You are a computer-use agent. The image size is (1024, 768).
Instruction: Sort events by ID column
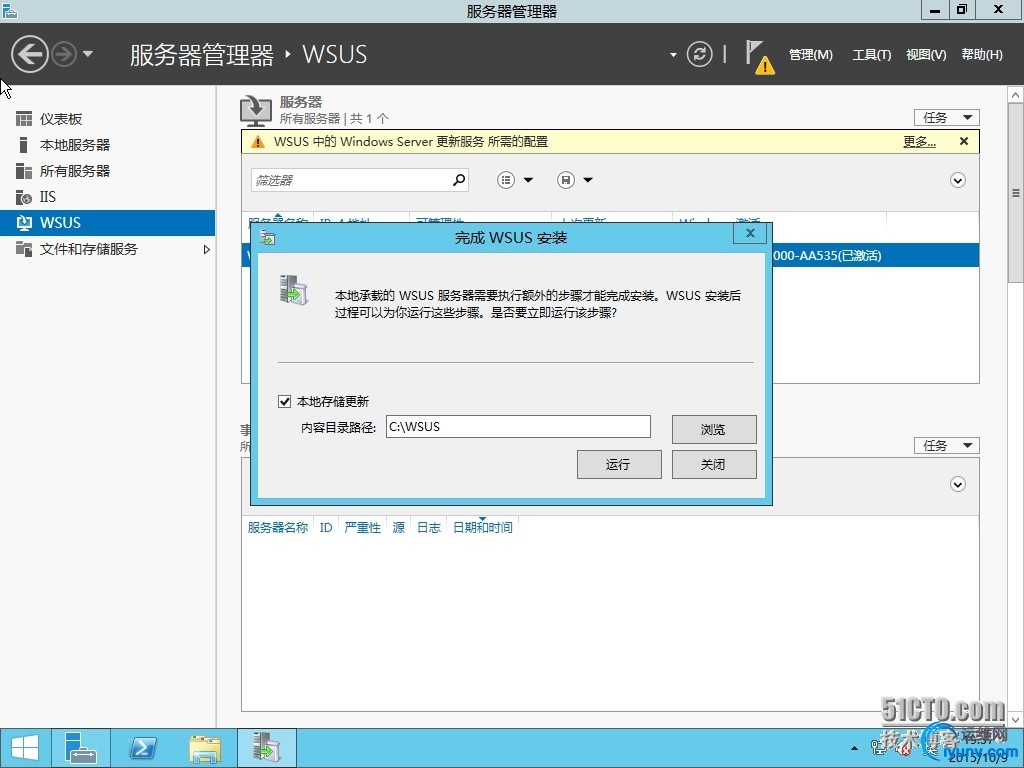point(326,528)
